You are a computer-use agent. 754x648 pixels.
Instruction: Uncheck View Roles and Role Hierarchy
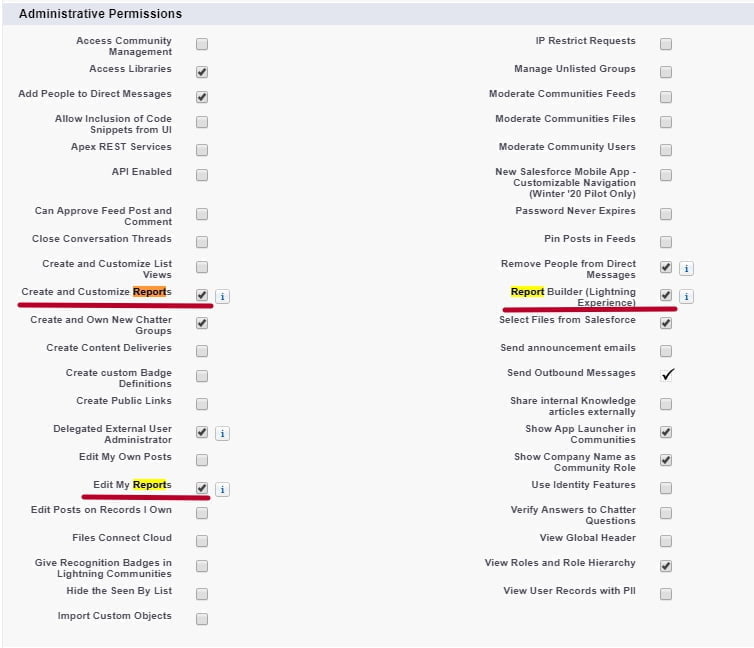pos(666,566)
